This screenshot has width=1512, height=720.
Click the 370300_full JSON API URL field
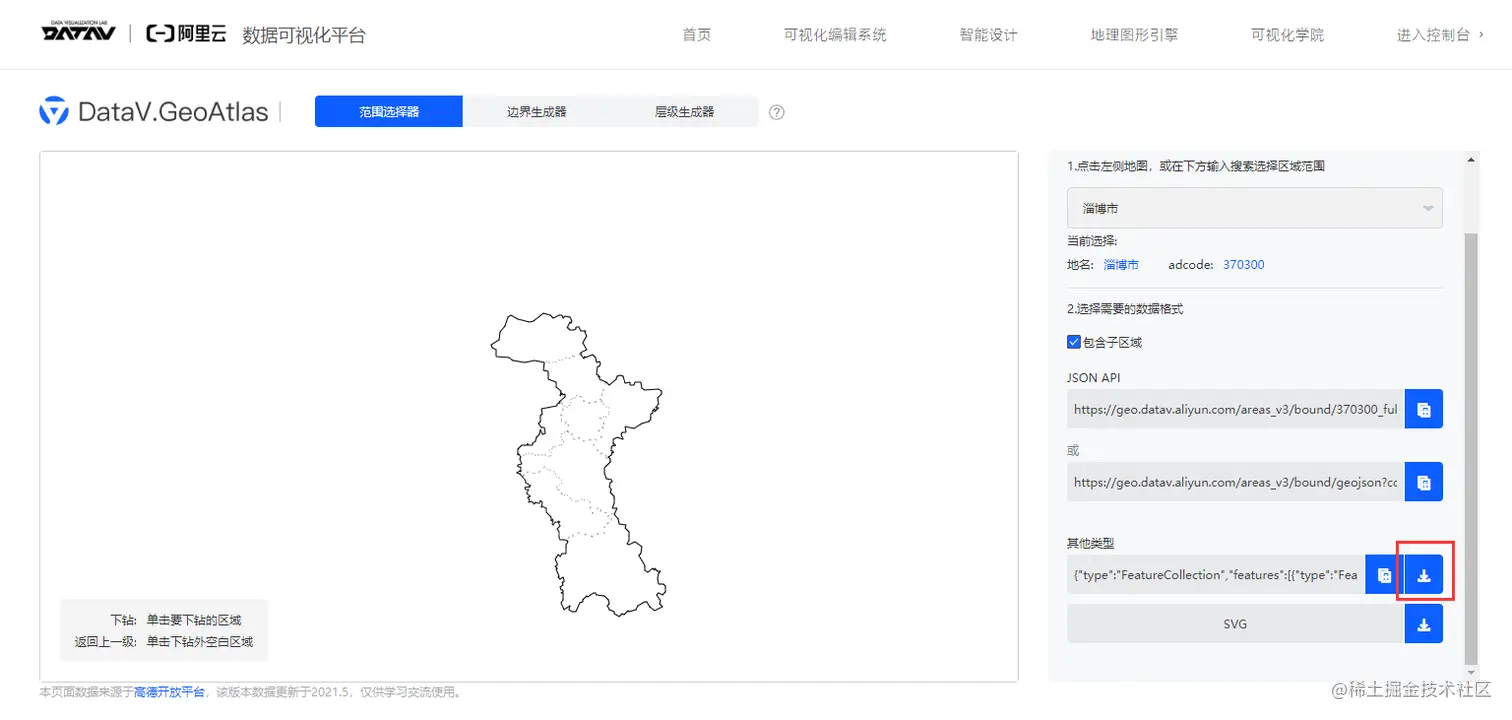click(x=1236, y=409)
